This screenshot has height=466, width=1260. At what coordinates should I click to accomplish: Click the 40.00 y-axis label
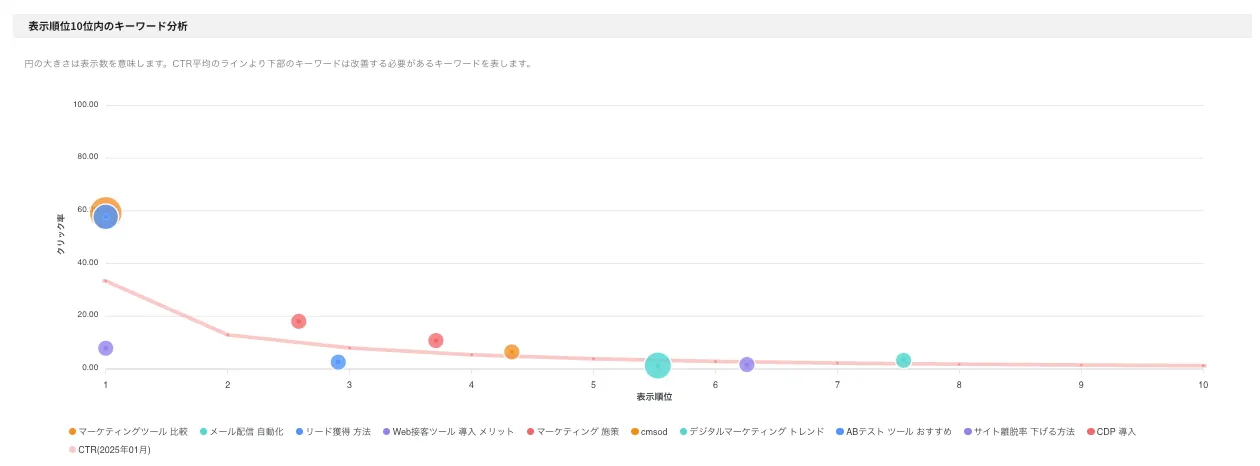(87, 262)
